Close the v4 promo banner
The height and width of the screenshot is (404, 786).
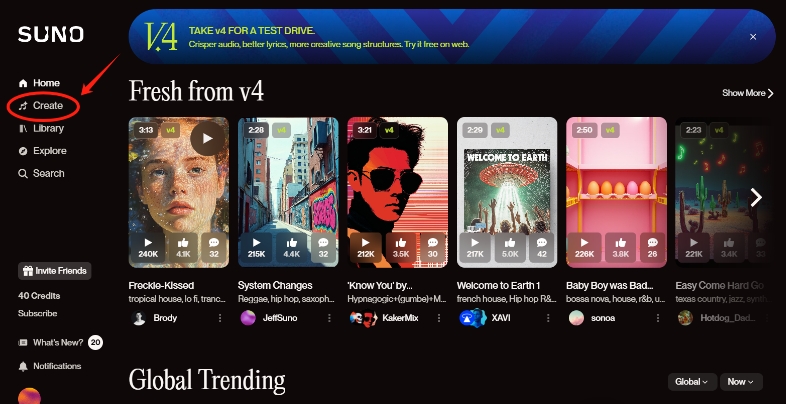tap(753, 37)
